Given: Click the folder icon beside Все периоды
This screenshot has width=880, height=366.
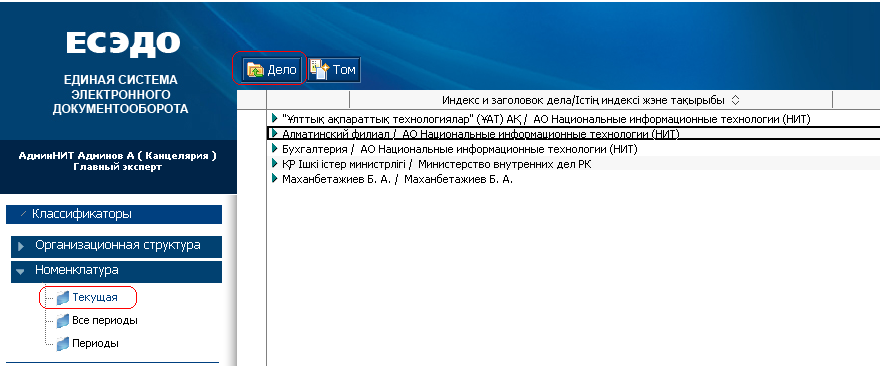Looking at the screenshot, I should pyautogui.click(x=63, y=321).
